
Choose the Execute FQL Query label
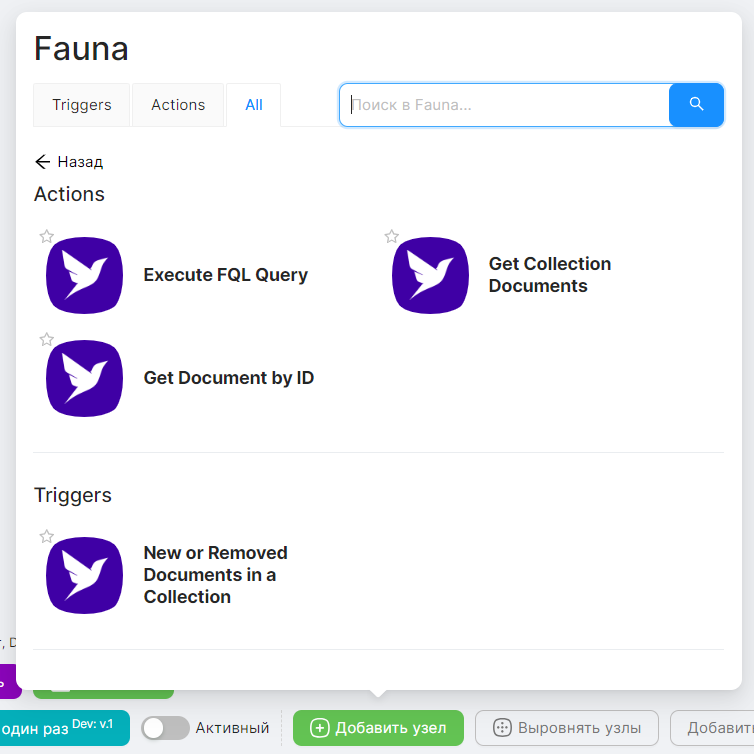tap(226, 275)
